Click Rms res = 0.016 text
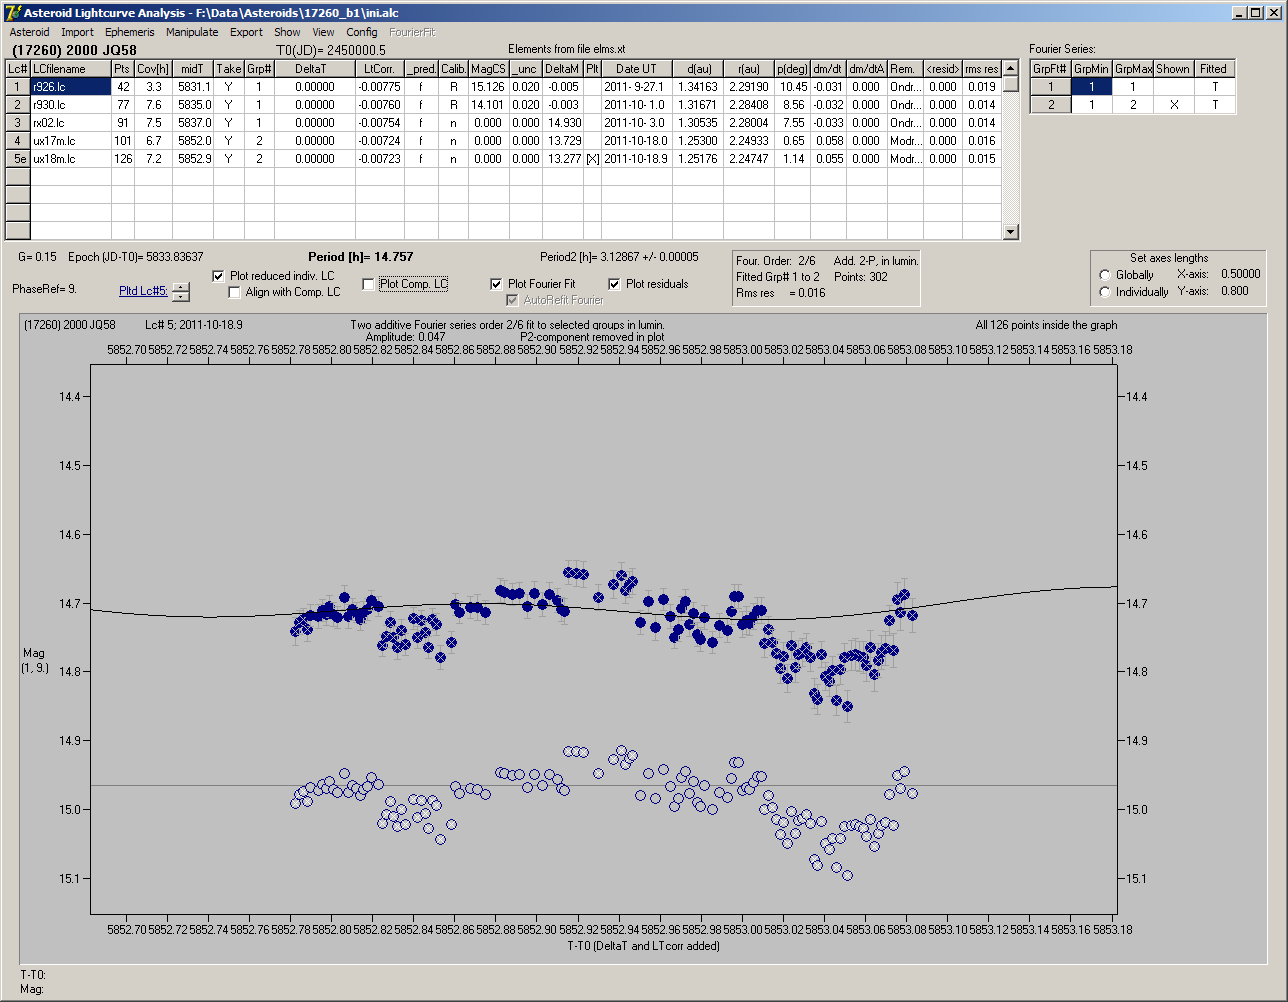 [781, 293]
